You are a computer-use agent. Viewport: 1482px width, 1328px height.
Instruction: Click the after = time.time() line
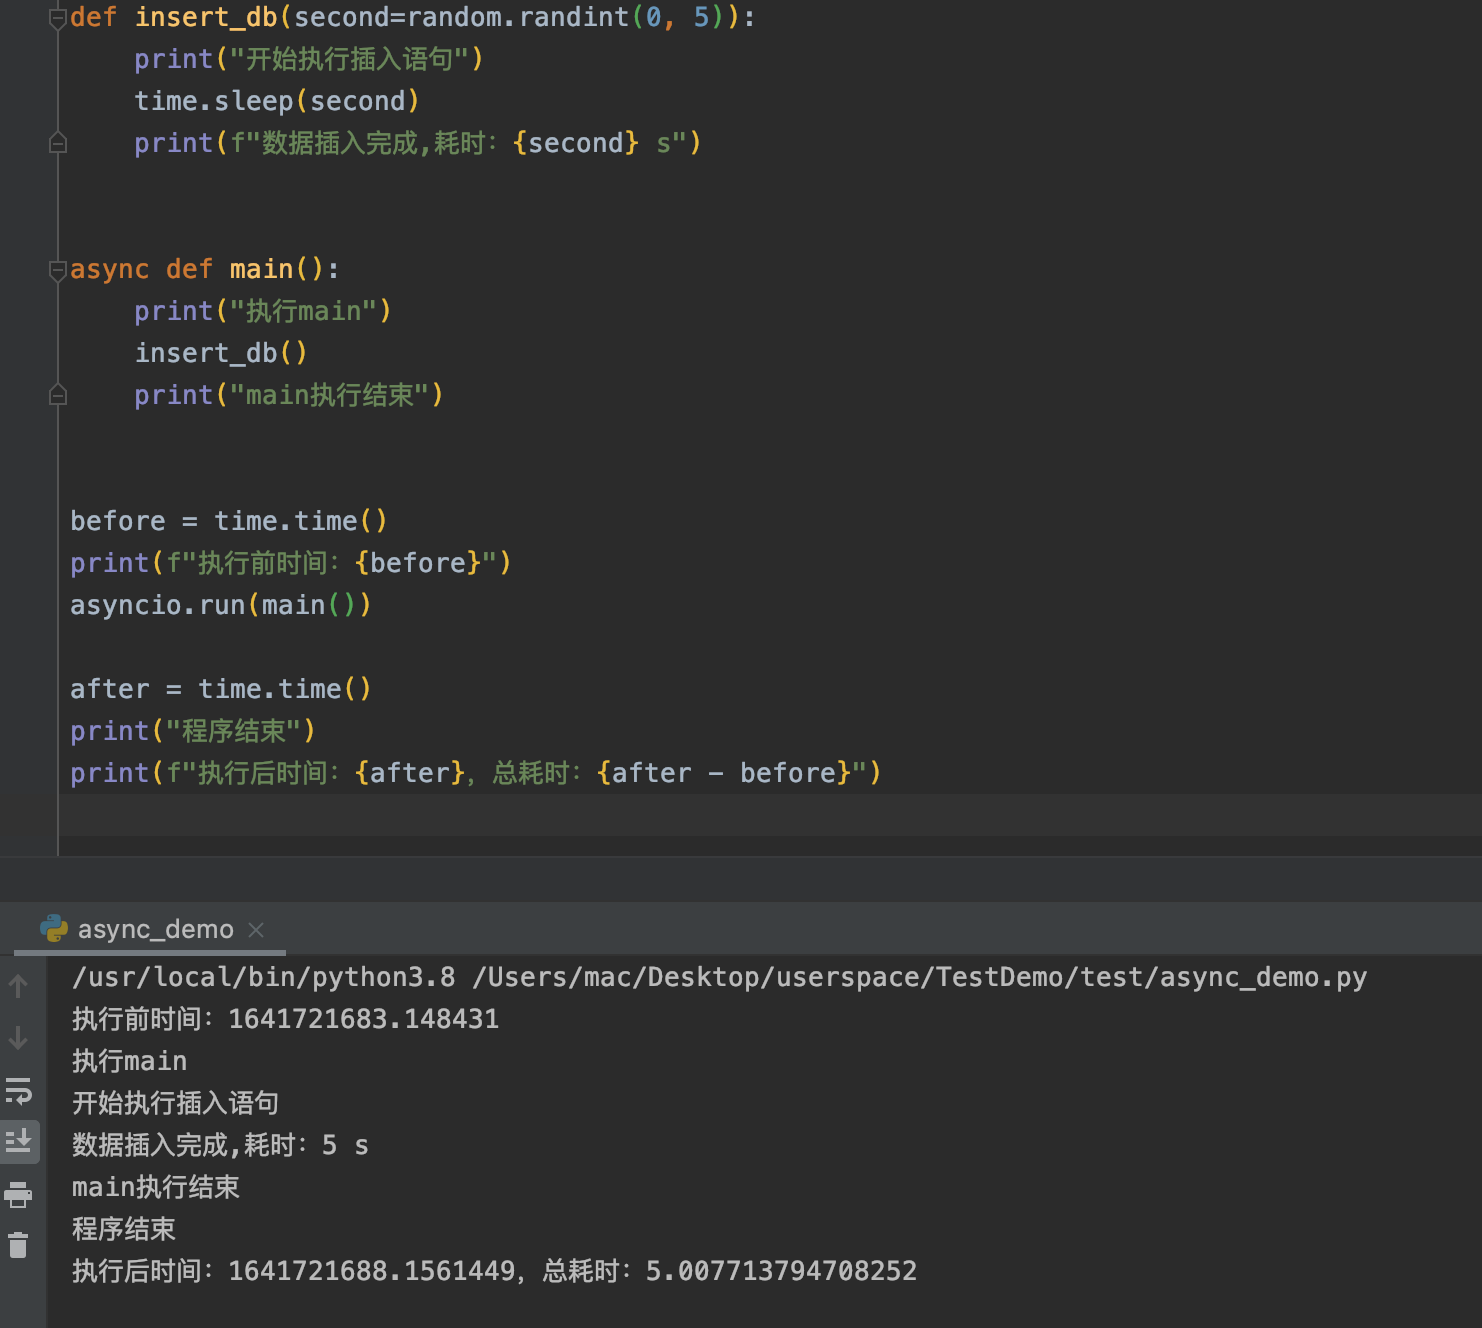(221, 689)
